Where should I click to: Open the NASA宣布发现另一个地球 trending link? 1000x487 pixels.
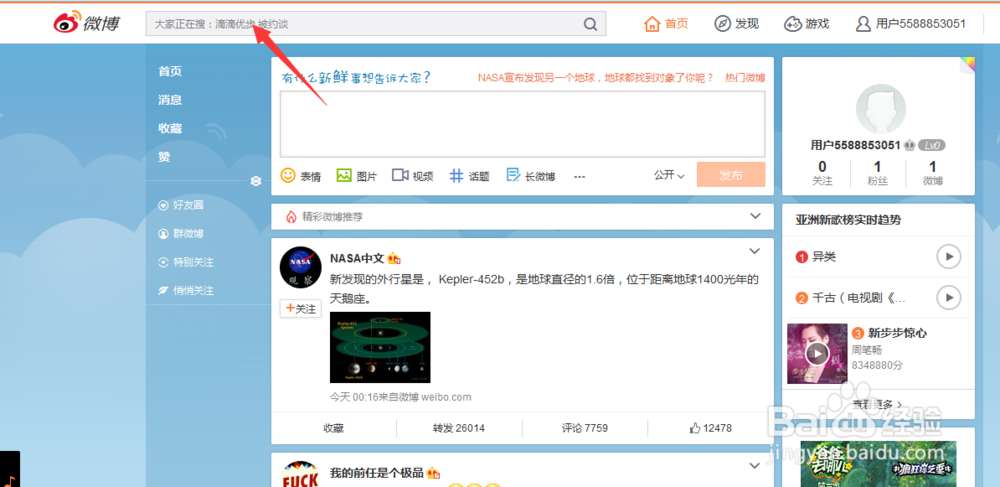coord(596,78)
